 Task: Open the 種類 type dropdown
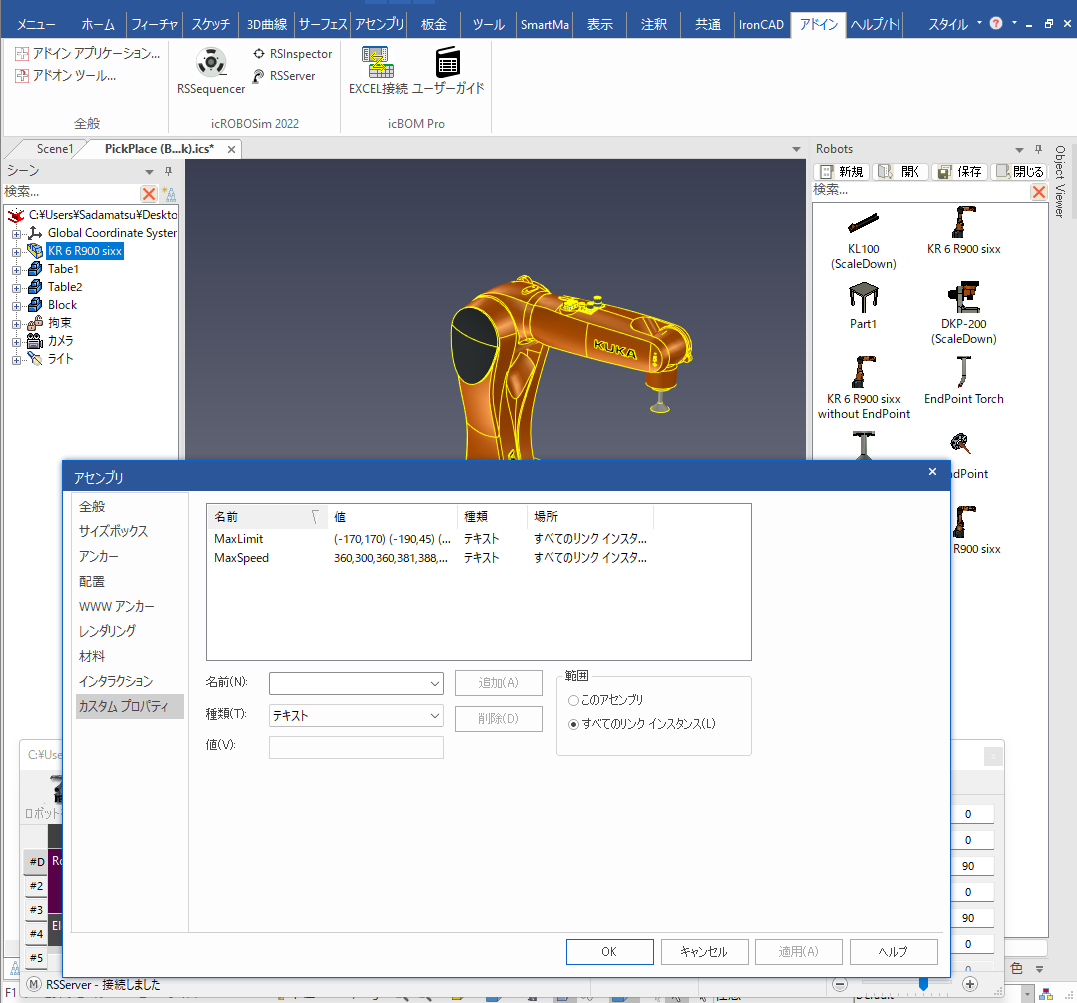pyautogui.click(x=434, y=716)
